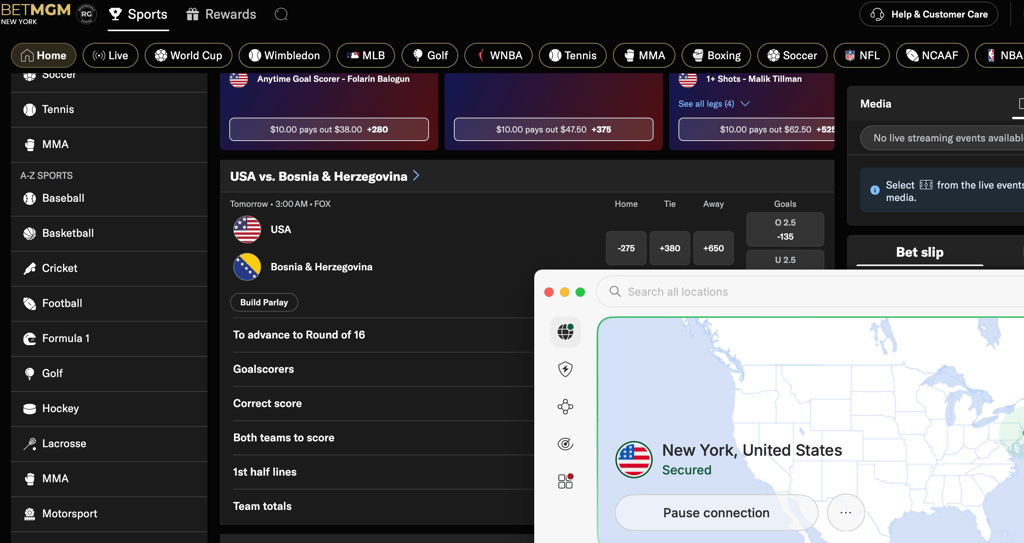Open the Rewards tab
This screenshot has width=1024, height=543.
(x=221, y=14)
